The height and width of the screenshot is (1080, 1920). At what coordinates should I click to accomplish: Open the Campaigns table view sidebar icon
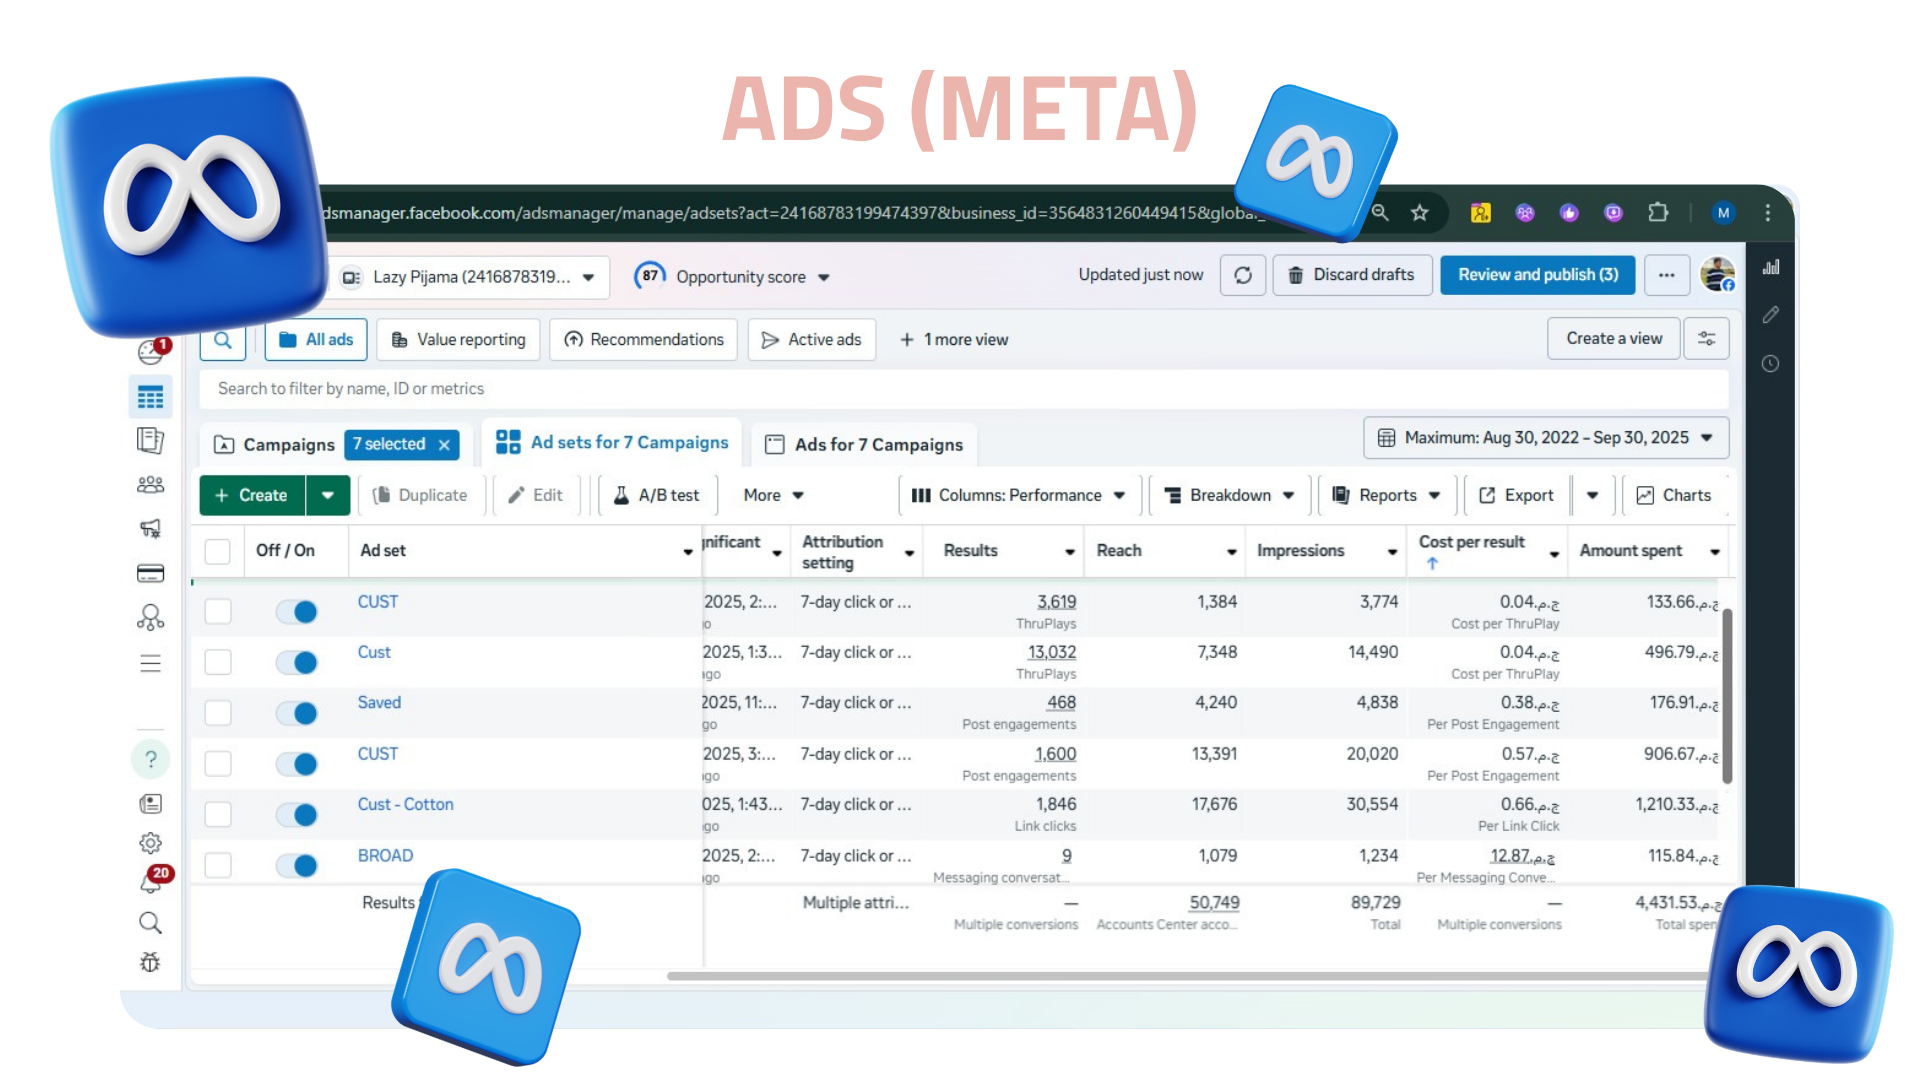click(x=150, y=397)
